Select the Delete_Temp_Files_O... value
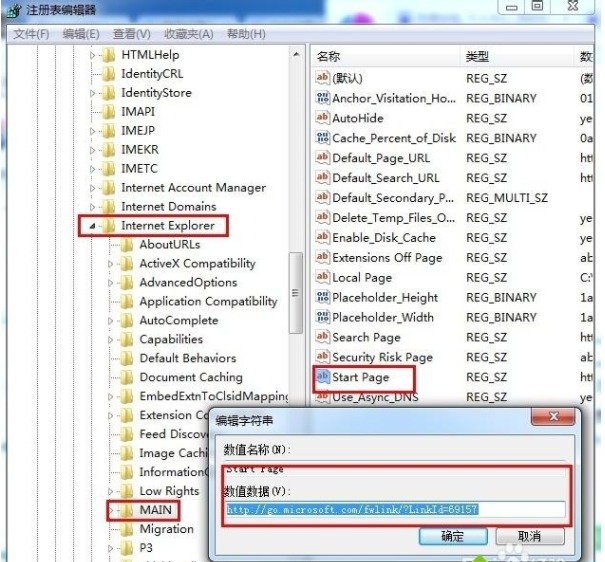605x562 pixels. 394,218
